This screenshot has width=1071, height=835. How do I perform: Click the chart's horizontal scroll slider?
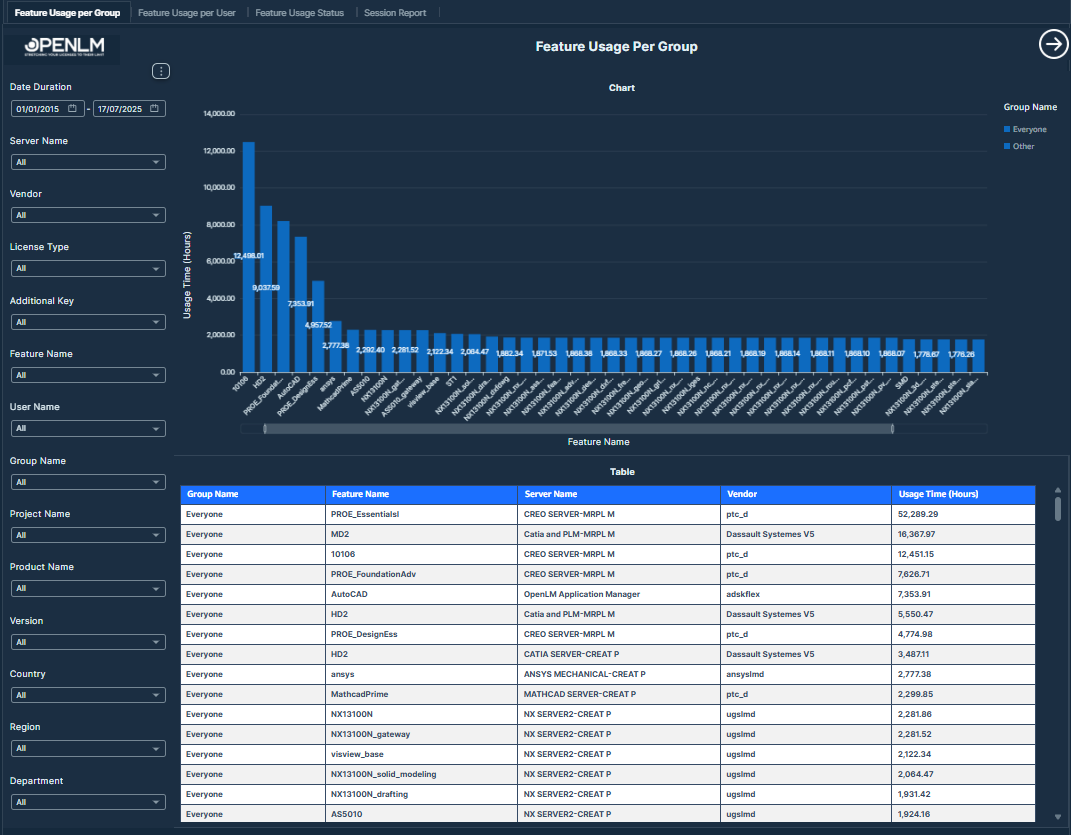tap(578, 428)
